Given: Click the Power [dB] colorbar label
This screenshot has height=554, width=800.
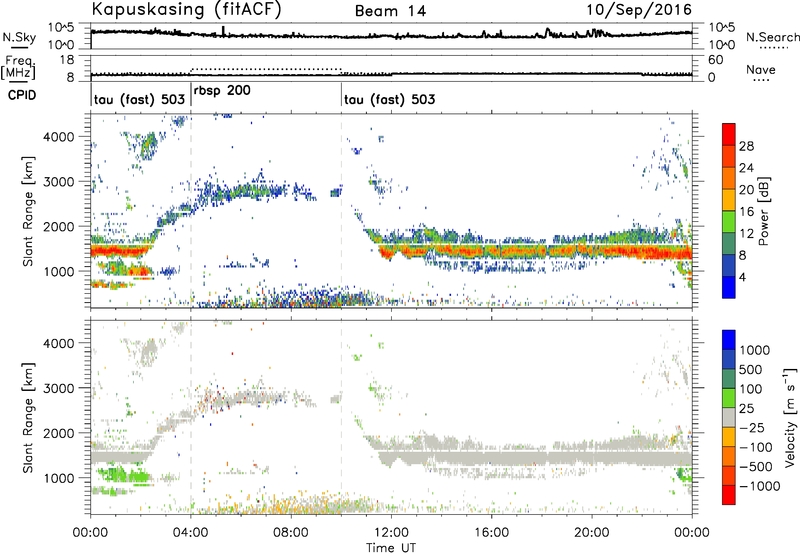Looking at the screenshot, I should [763, 211].
